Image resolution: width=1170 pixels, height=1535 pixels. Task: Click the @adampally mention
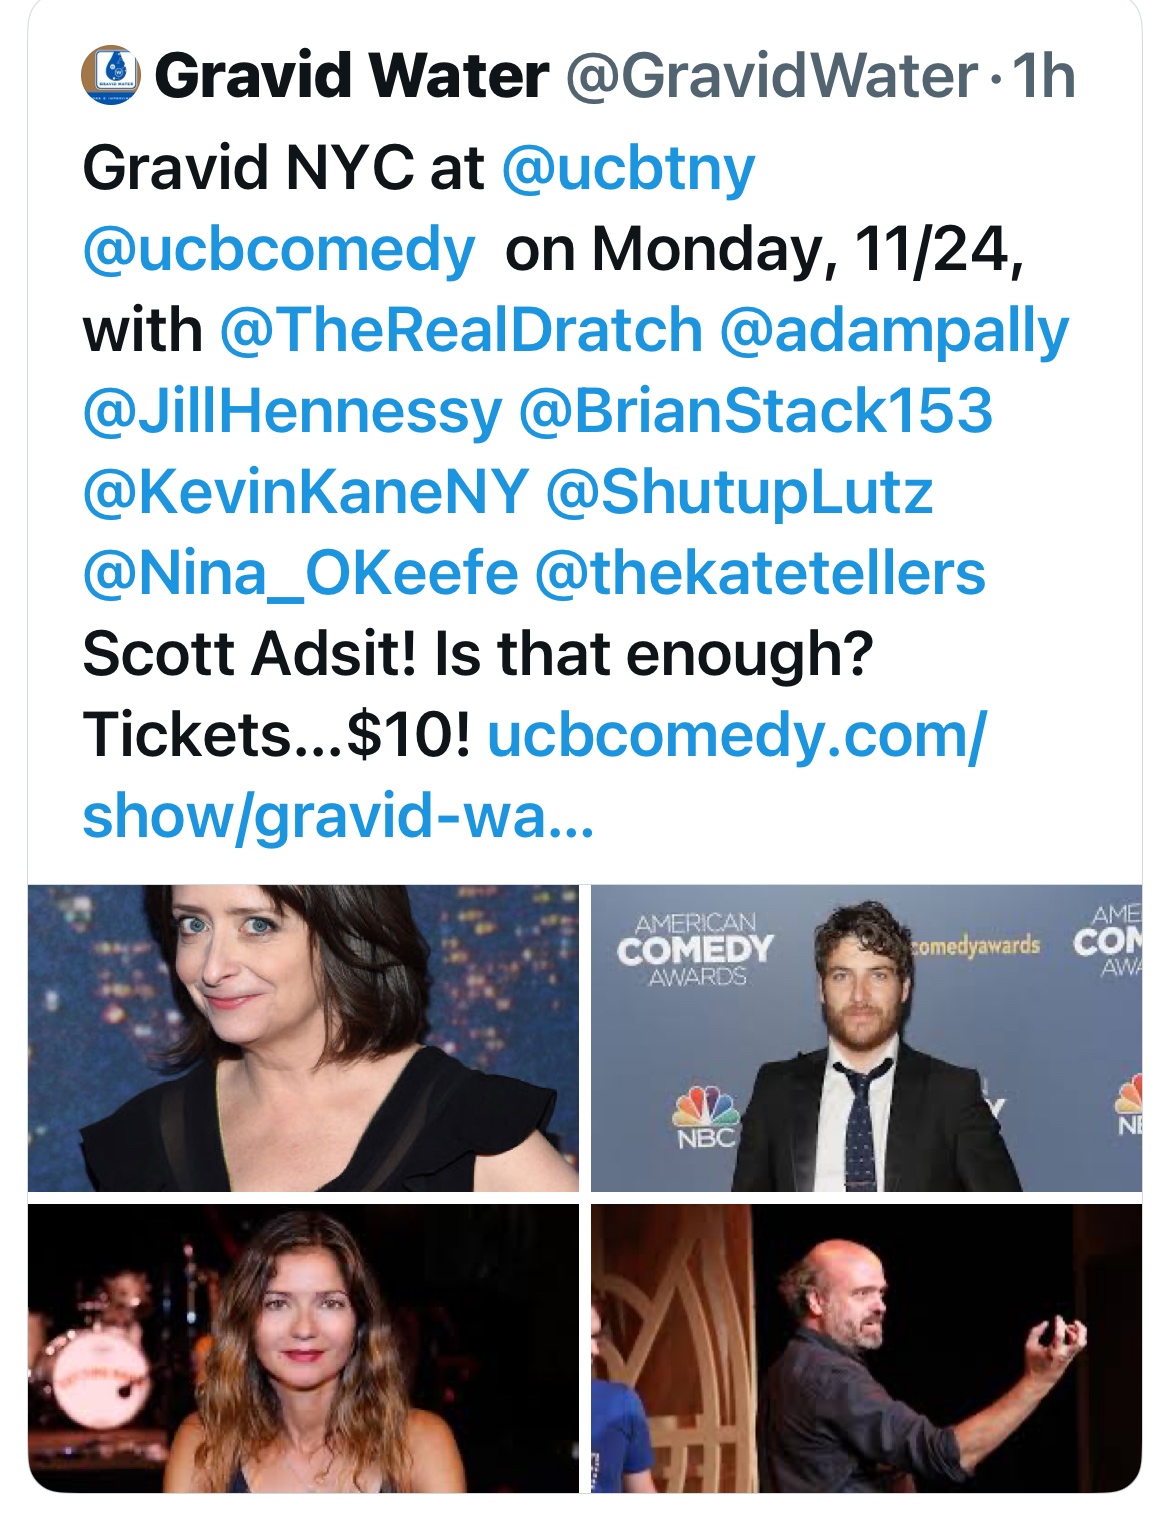tap(893, 330)
